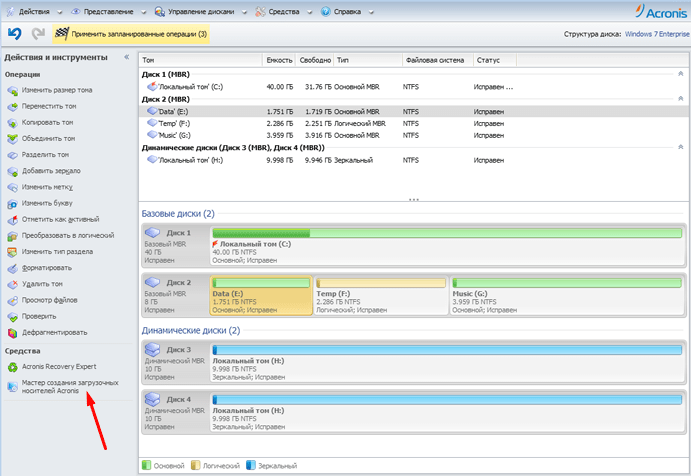Select the 'Temp' (F:) volume row
The width and height of the screenshot is (691, 476).
coord(413,123)
